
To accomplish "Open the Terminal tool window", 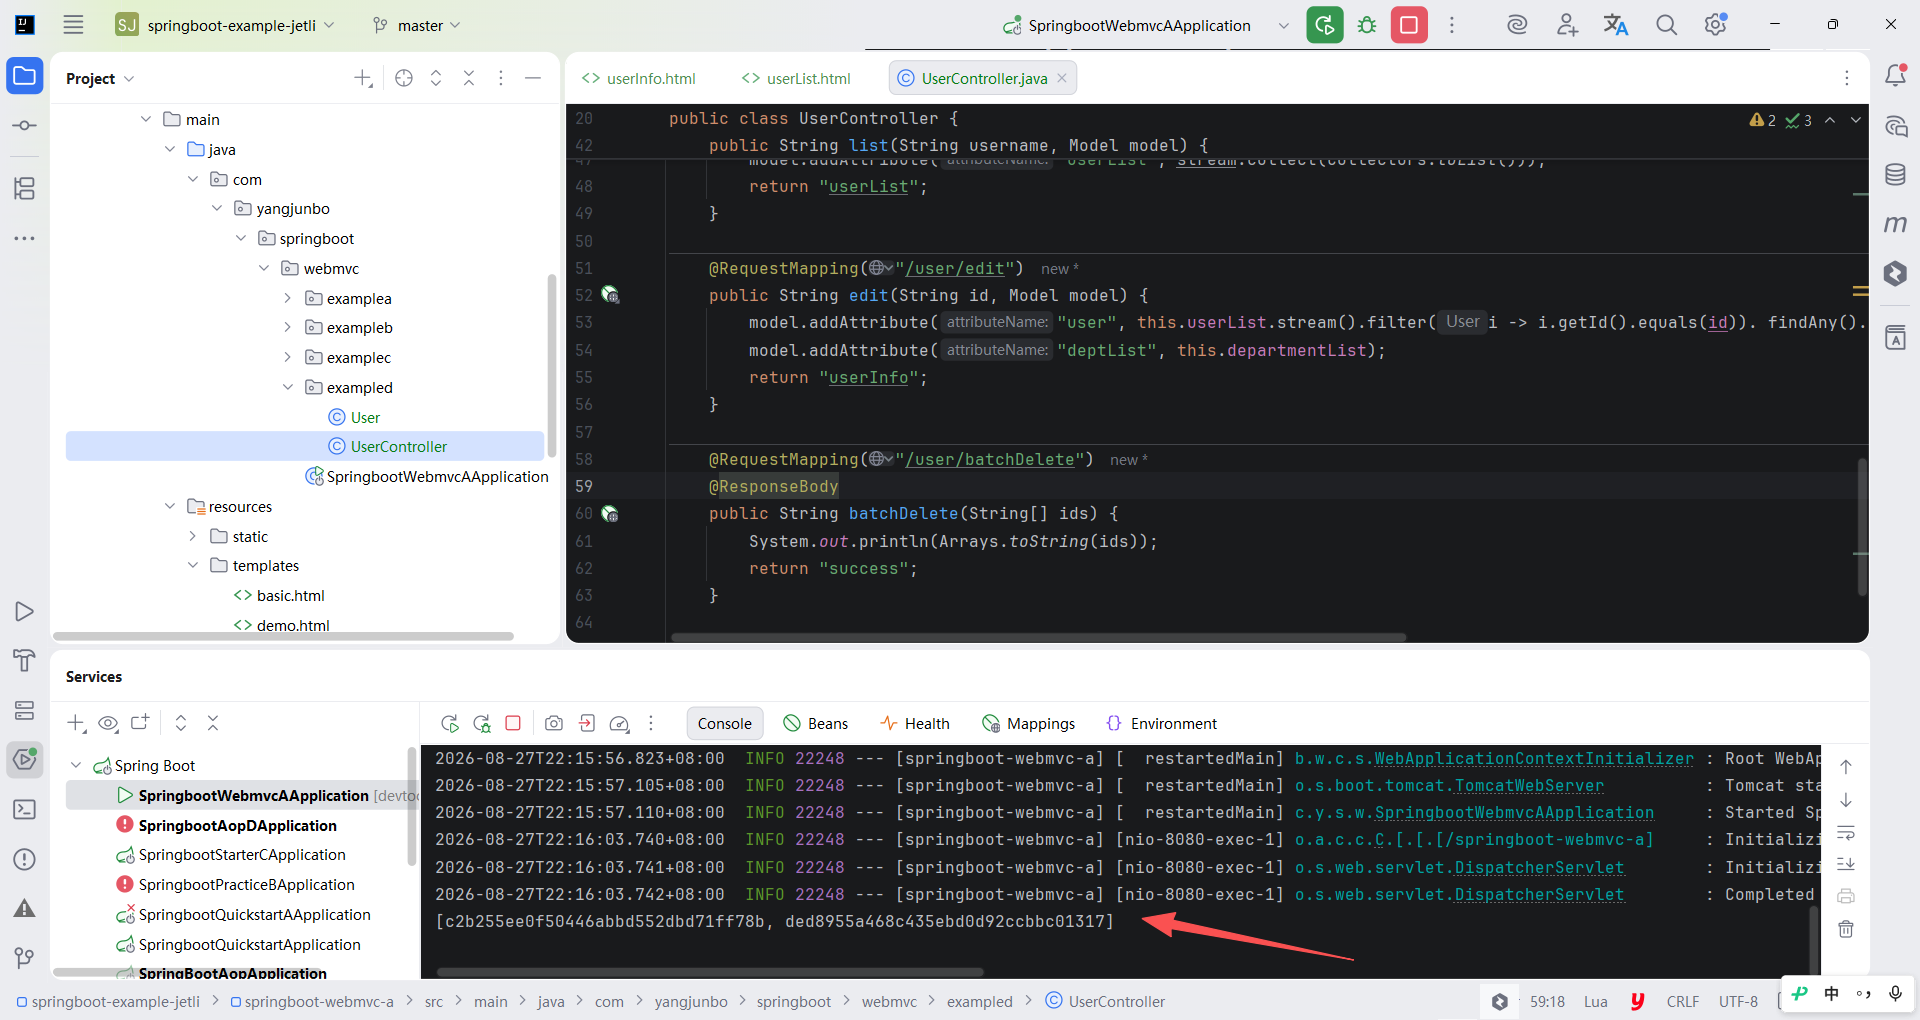I will (25, 810).
